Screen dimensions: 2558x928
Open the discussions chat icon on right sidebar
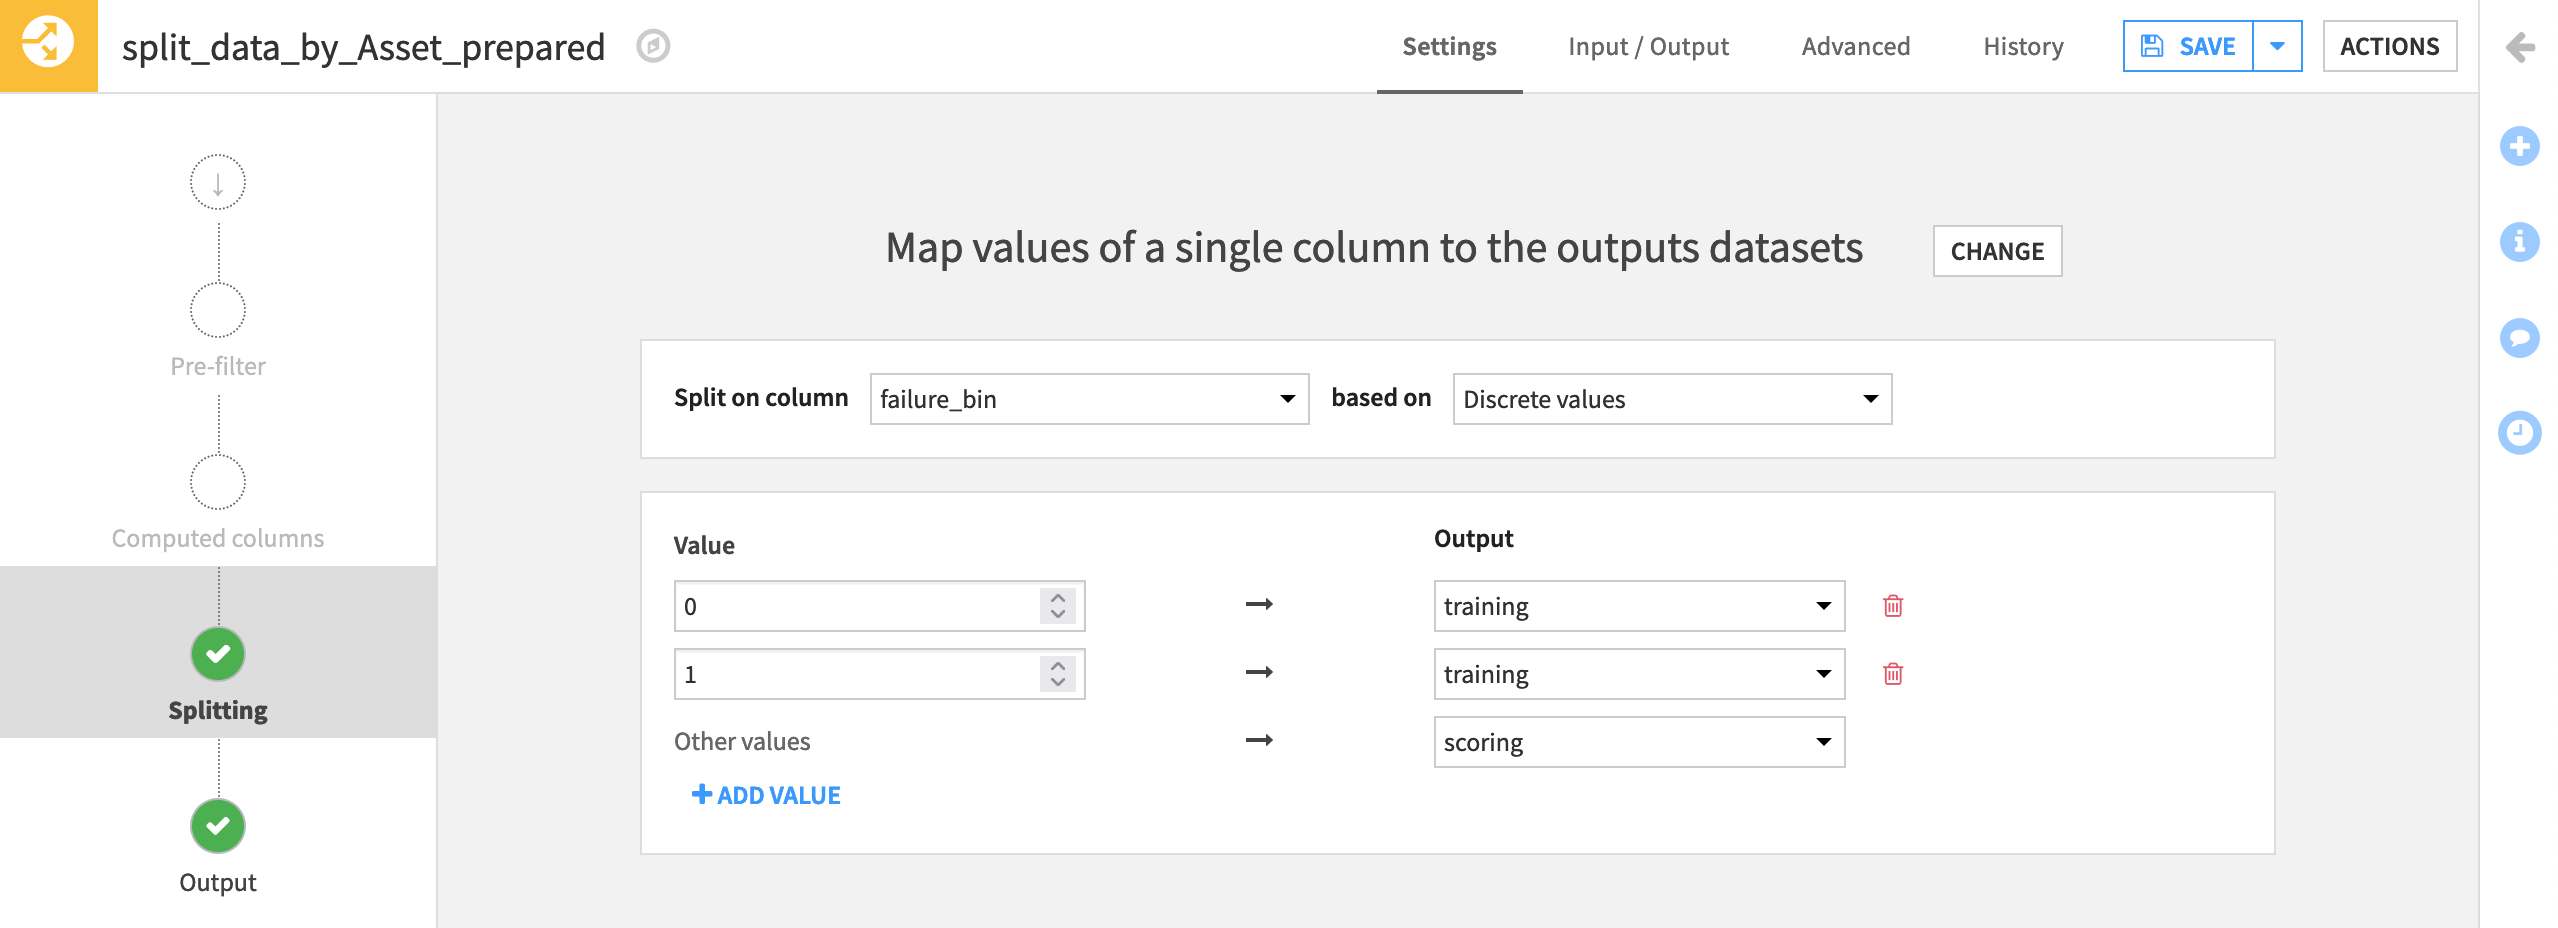pyautogui.click(x=2520, y=338)
